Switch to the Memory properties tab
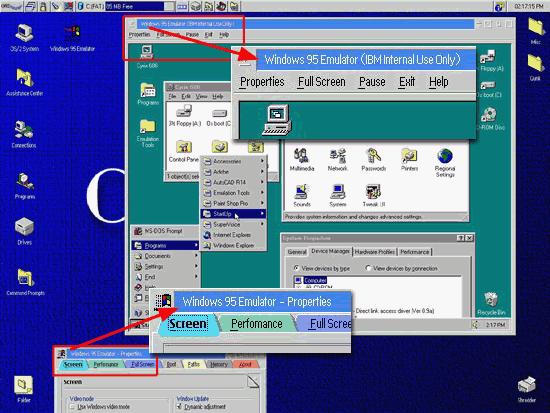 click(219, 365)
